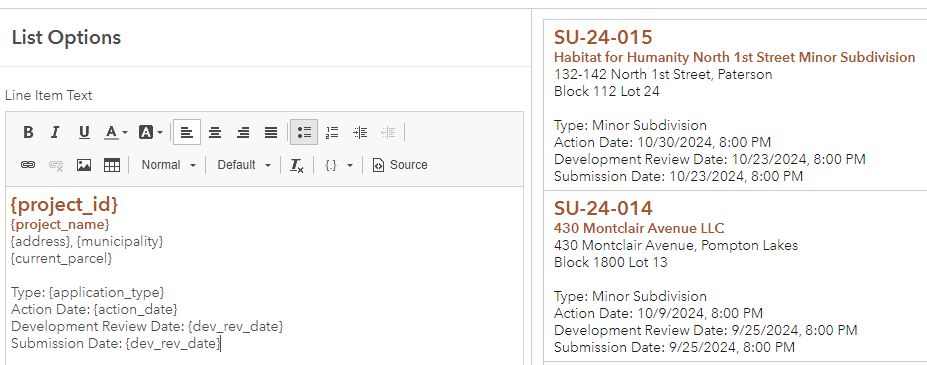Decrease the indent

point(388,132)
